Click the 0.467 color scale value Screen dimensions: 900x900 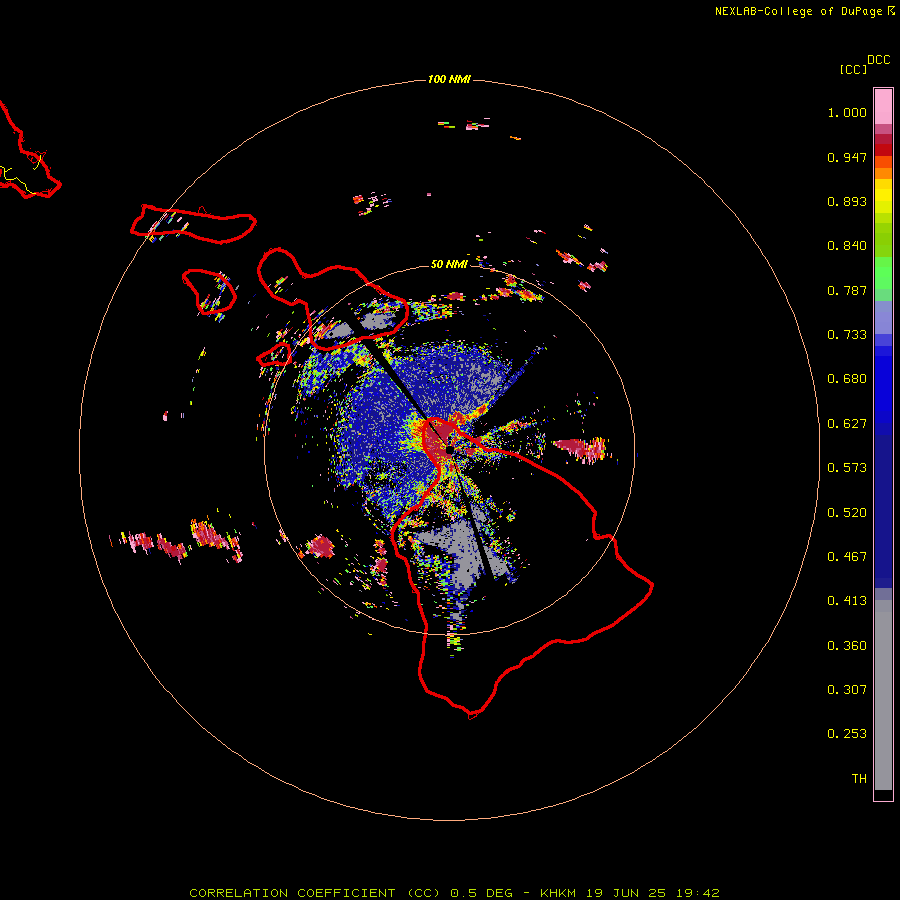point(847,557)
